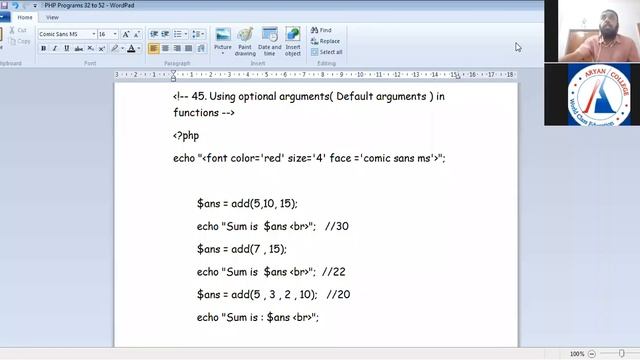The width and height of the screenshot is (640, 360).
Task: Click the right indent marker on ruler
Action: click(458, 76)
